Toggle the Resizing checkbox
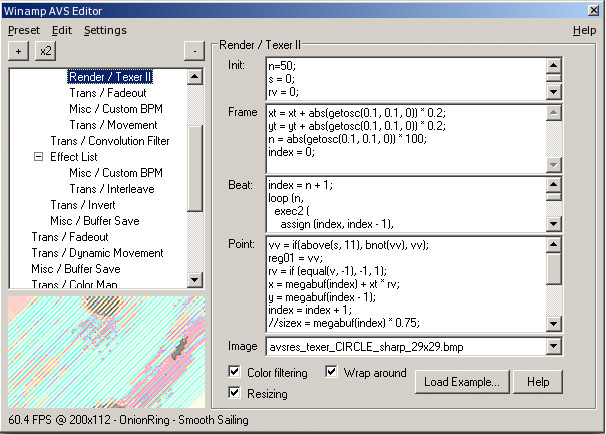This screenshot has width=606, height=434. tap(234, 393)
